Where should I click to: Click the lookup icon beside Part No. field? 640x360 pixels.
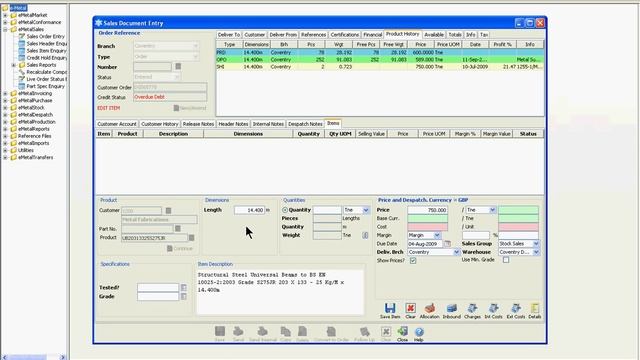click(x=178, y=229)
